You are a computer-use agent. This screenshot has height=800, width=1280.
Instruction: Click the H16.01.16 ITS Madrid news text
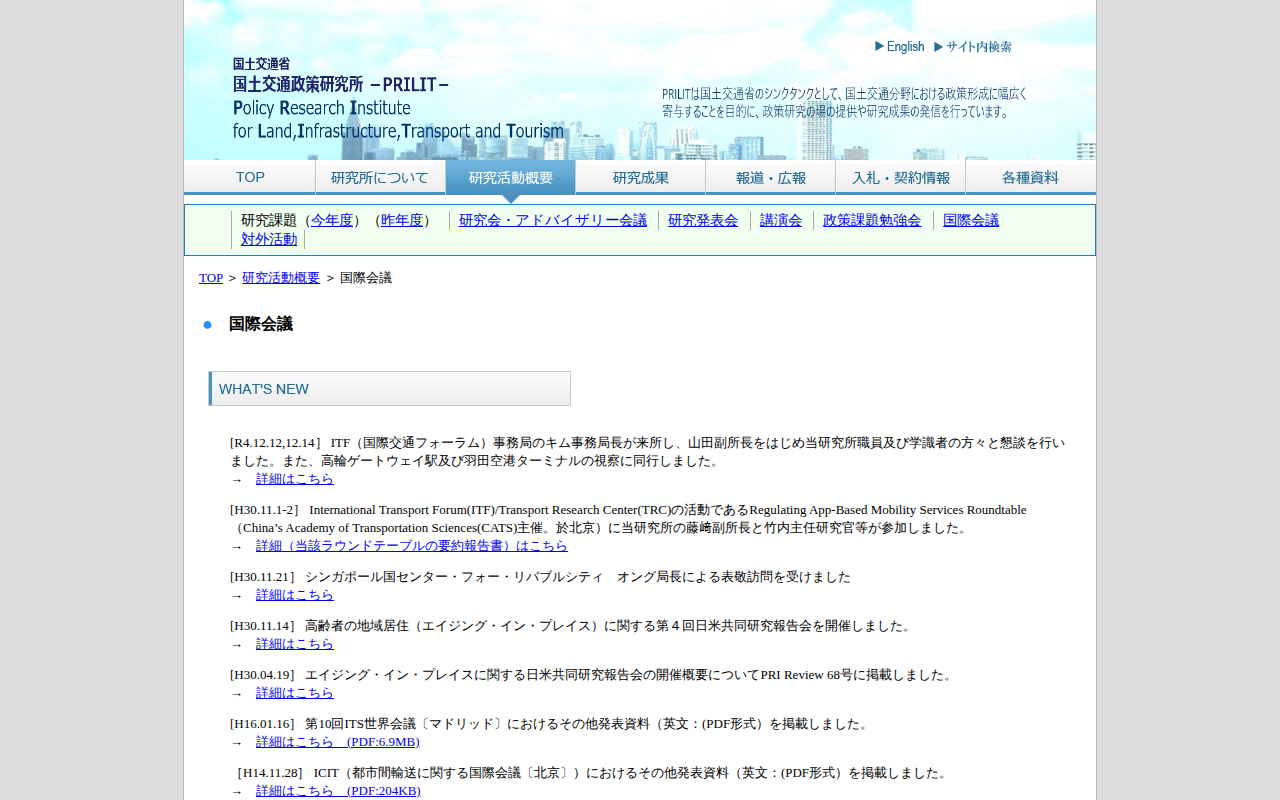click(550, 724)
